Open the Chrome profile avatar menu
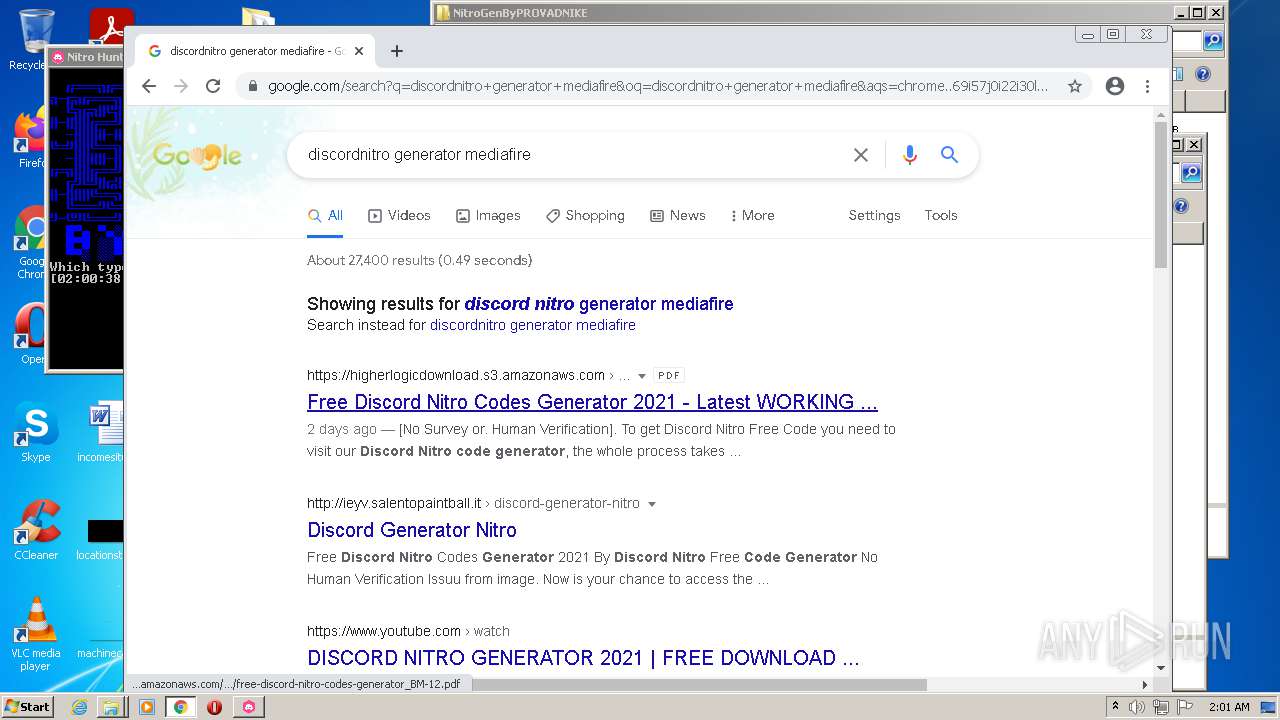 click(x=1115, y=86)
